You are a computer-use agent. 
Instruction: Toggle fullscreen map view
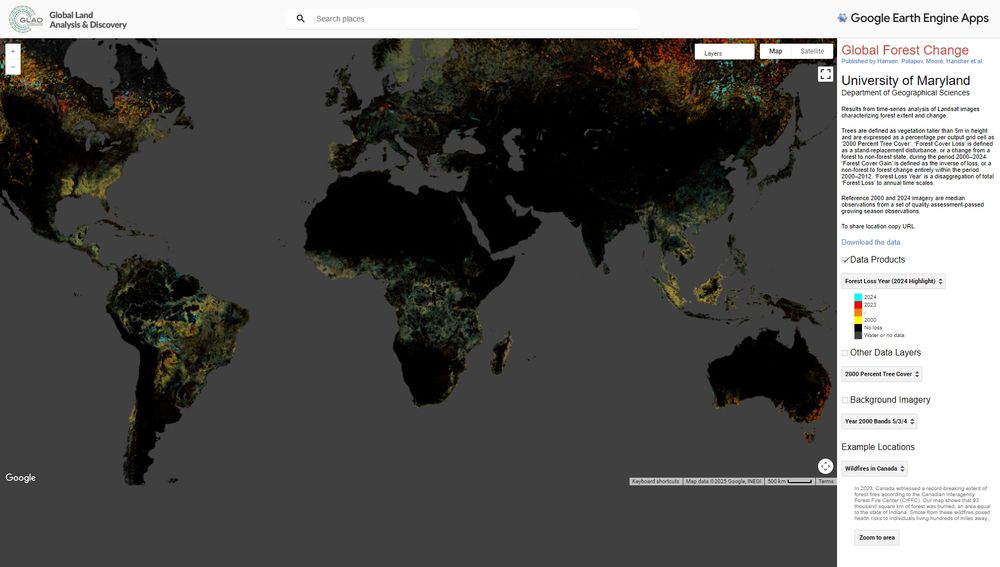click(825, 75)
